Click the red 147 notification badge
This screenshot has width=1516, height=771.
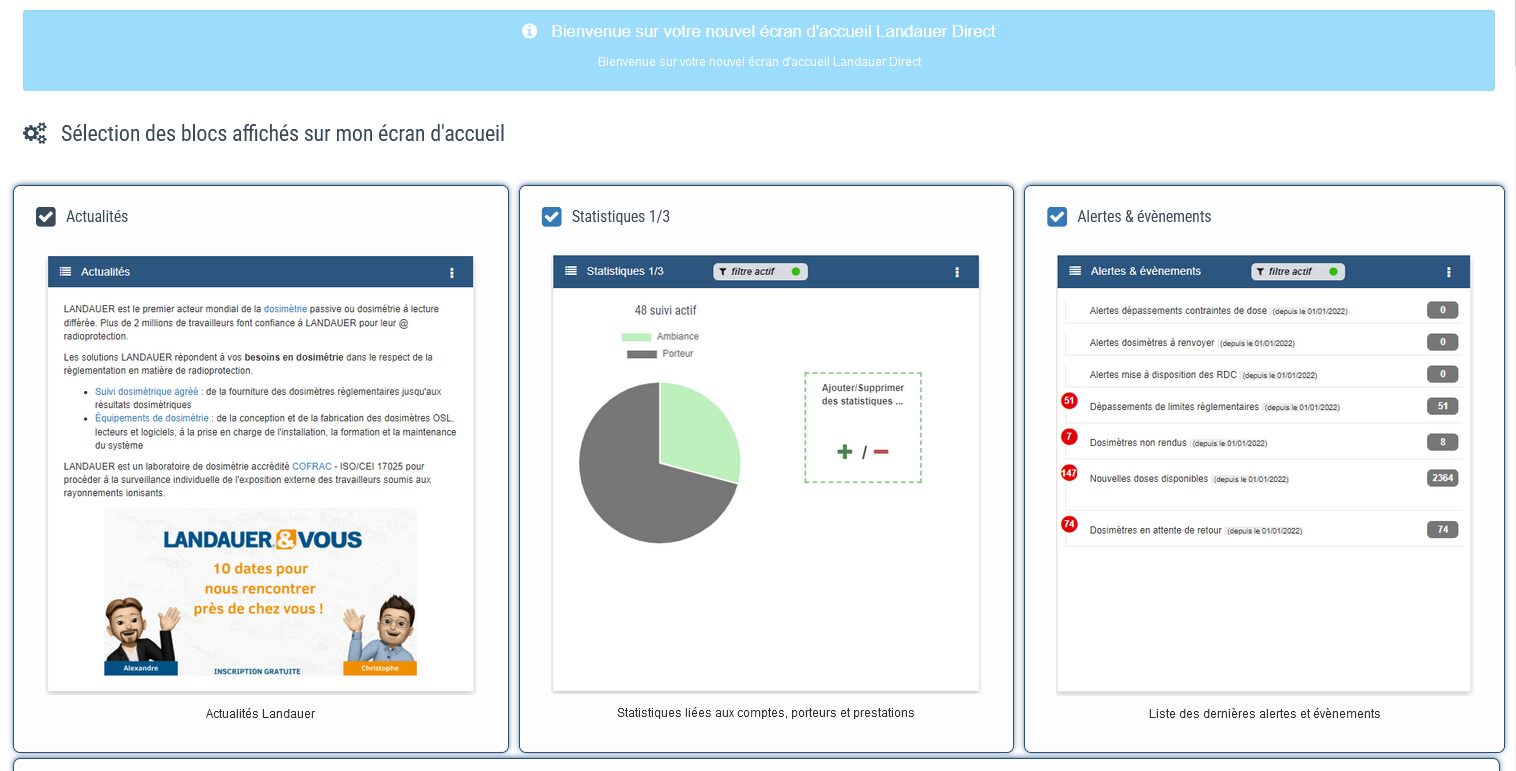pos(1069,473)
